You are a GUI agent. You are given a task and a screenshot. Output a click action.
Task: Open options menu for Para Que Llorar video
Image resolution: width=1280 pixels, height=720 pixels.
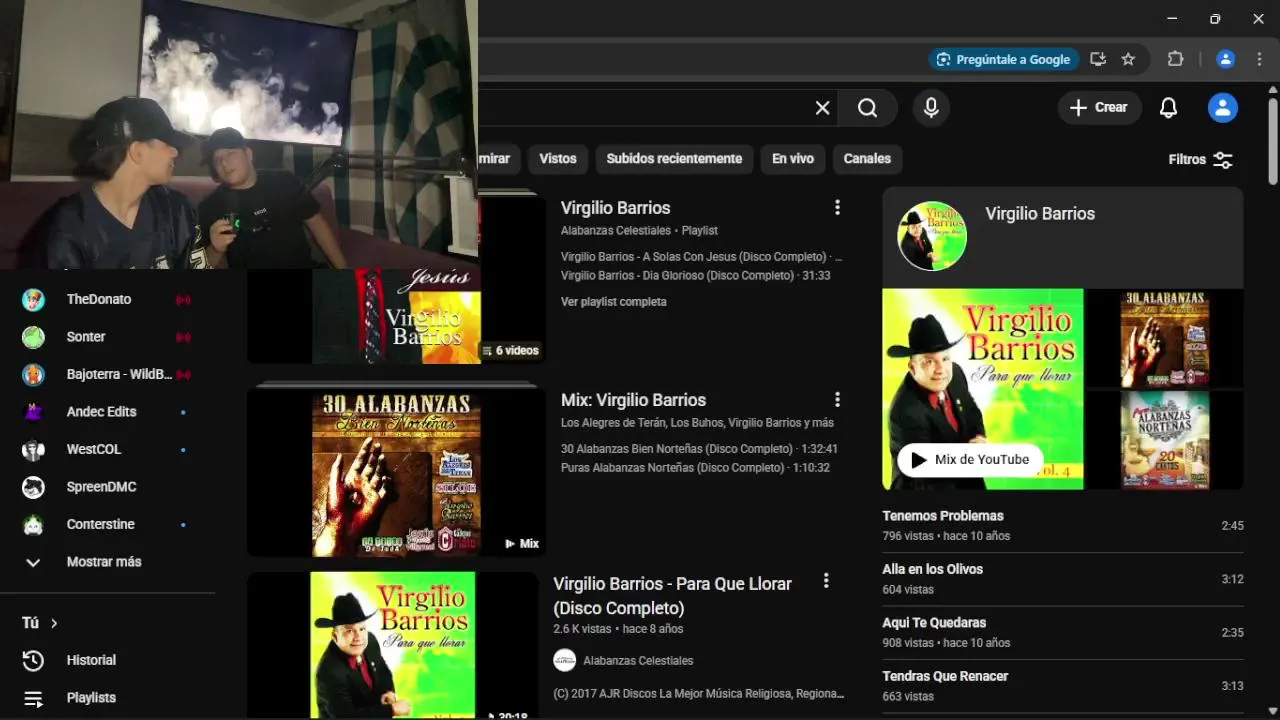(x=826, y=581)
